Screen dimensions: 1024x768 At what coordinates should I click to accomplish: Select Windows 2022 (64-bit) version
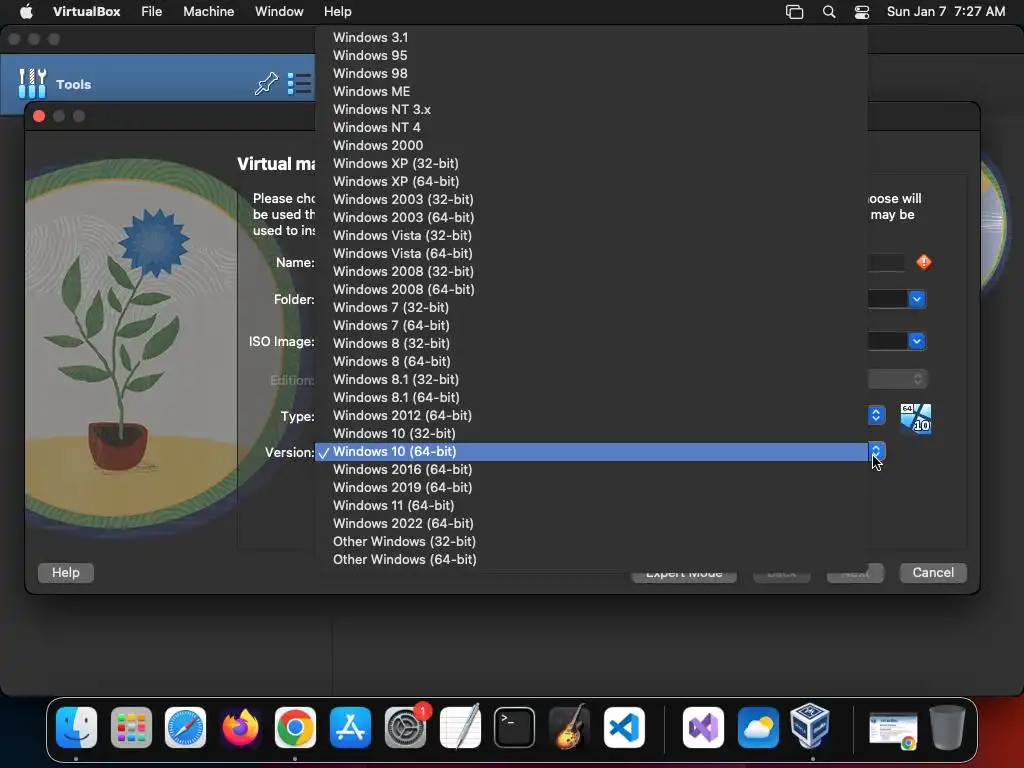592,524
